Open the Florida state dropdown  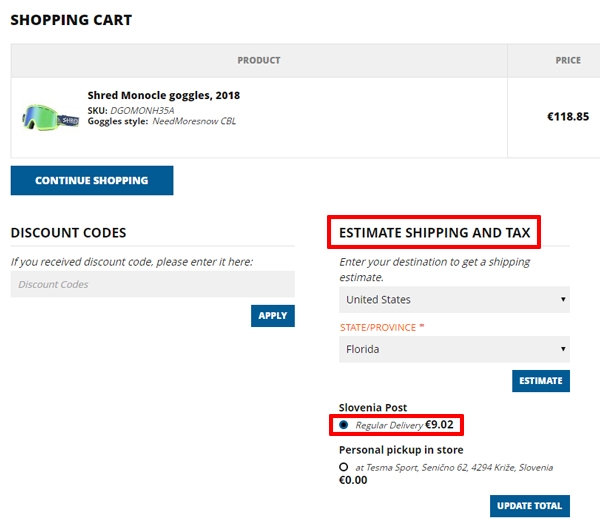[454, 349]
